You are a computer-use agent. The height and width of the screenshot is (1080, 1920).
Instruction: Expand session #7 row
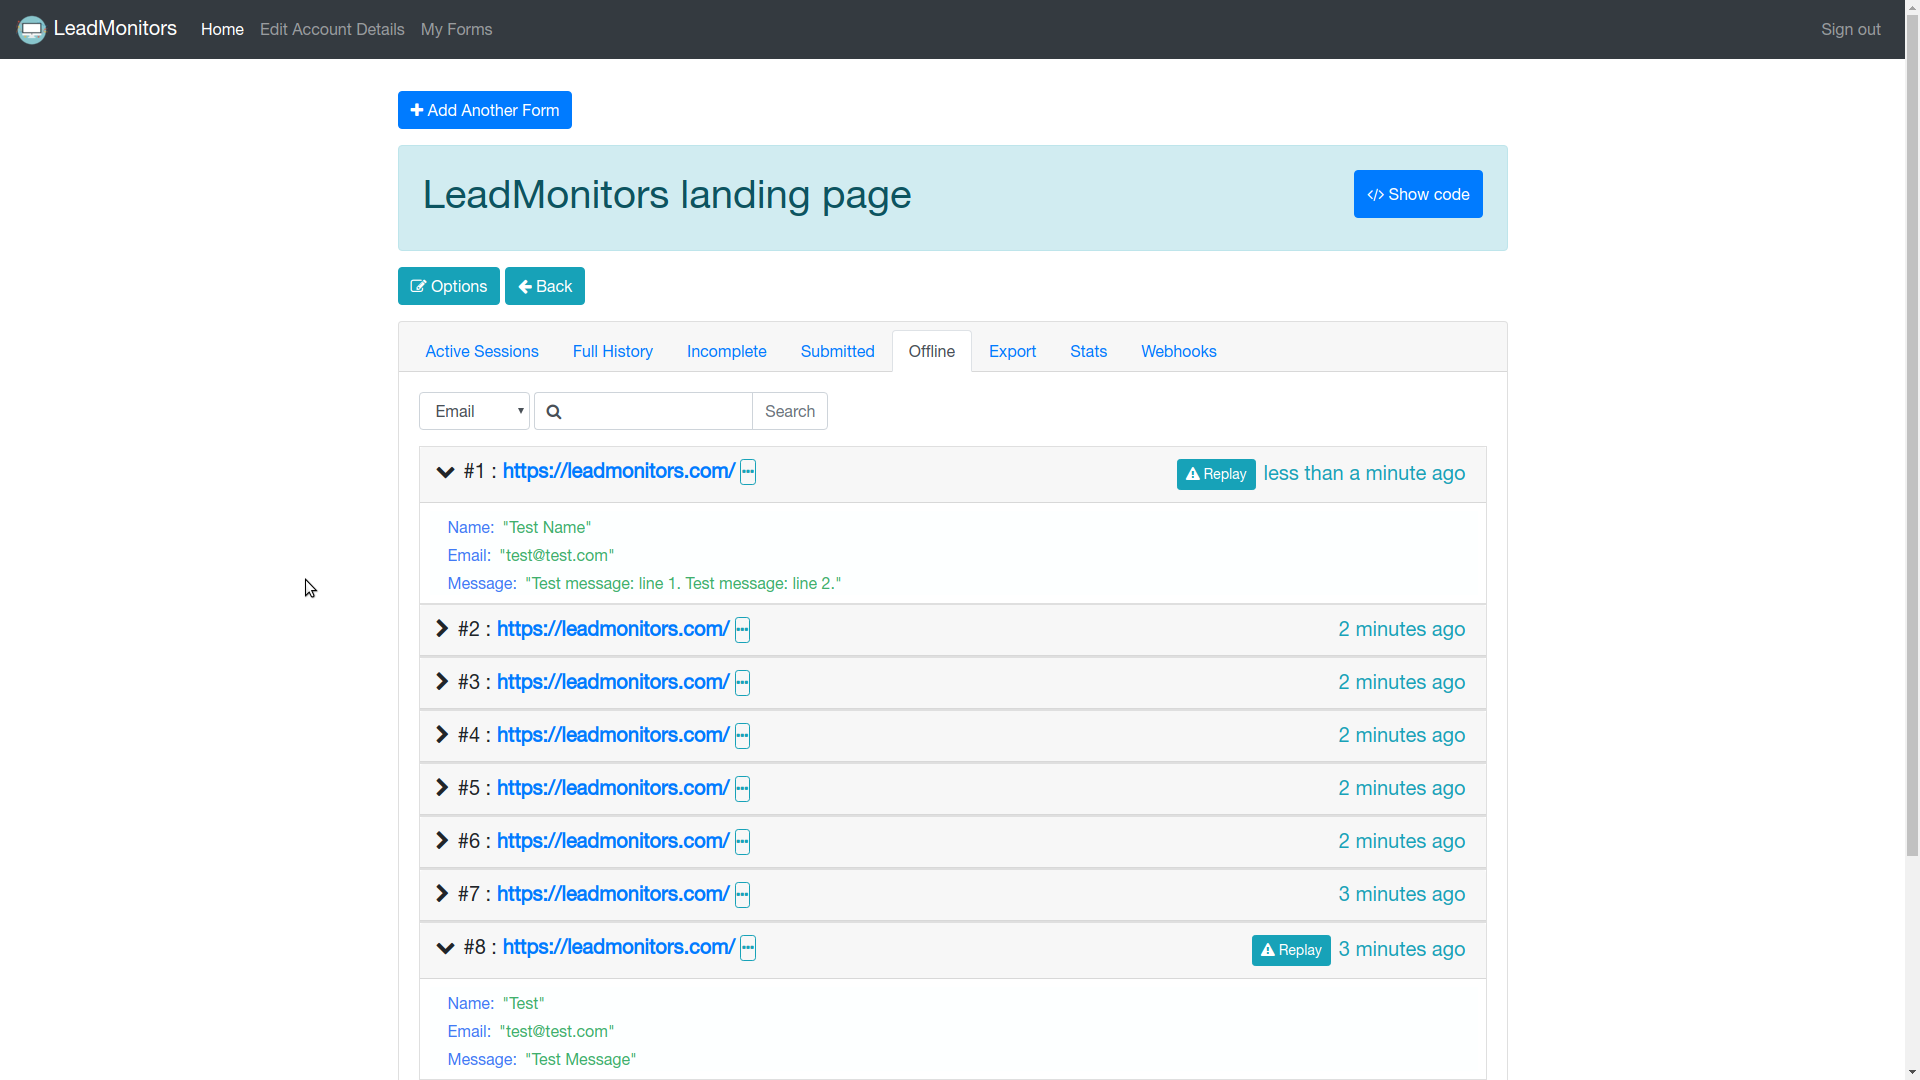pos(442,893)
